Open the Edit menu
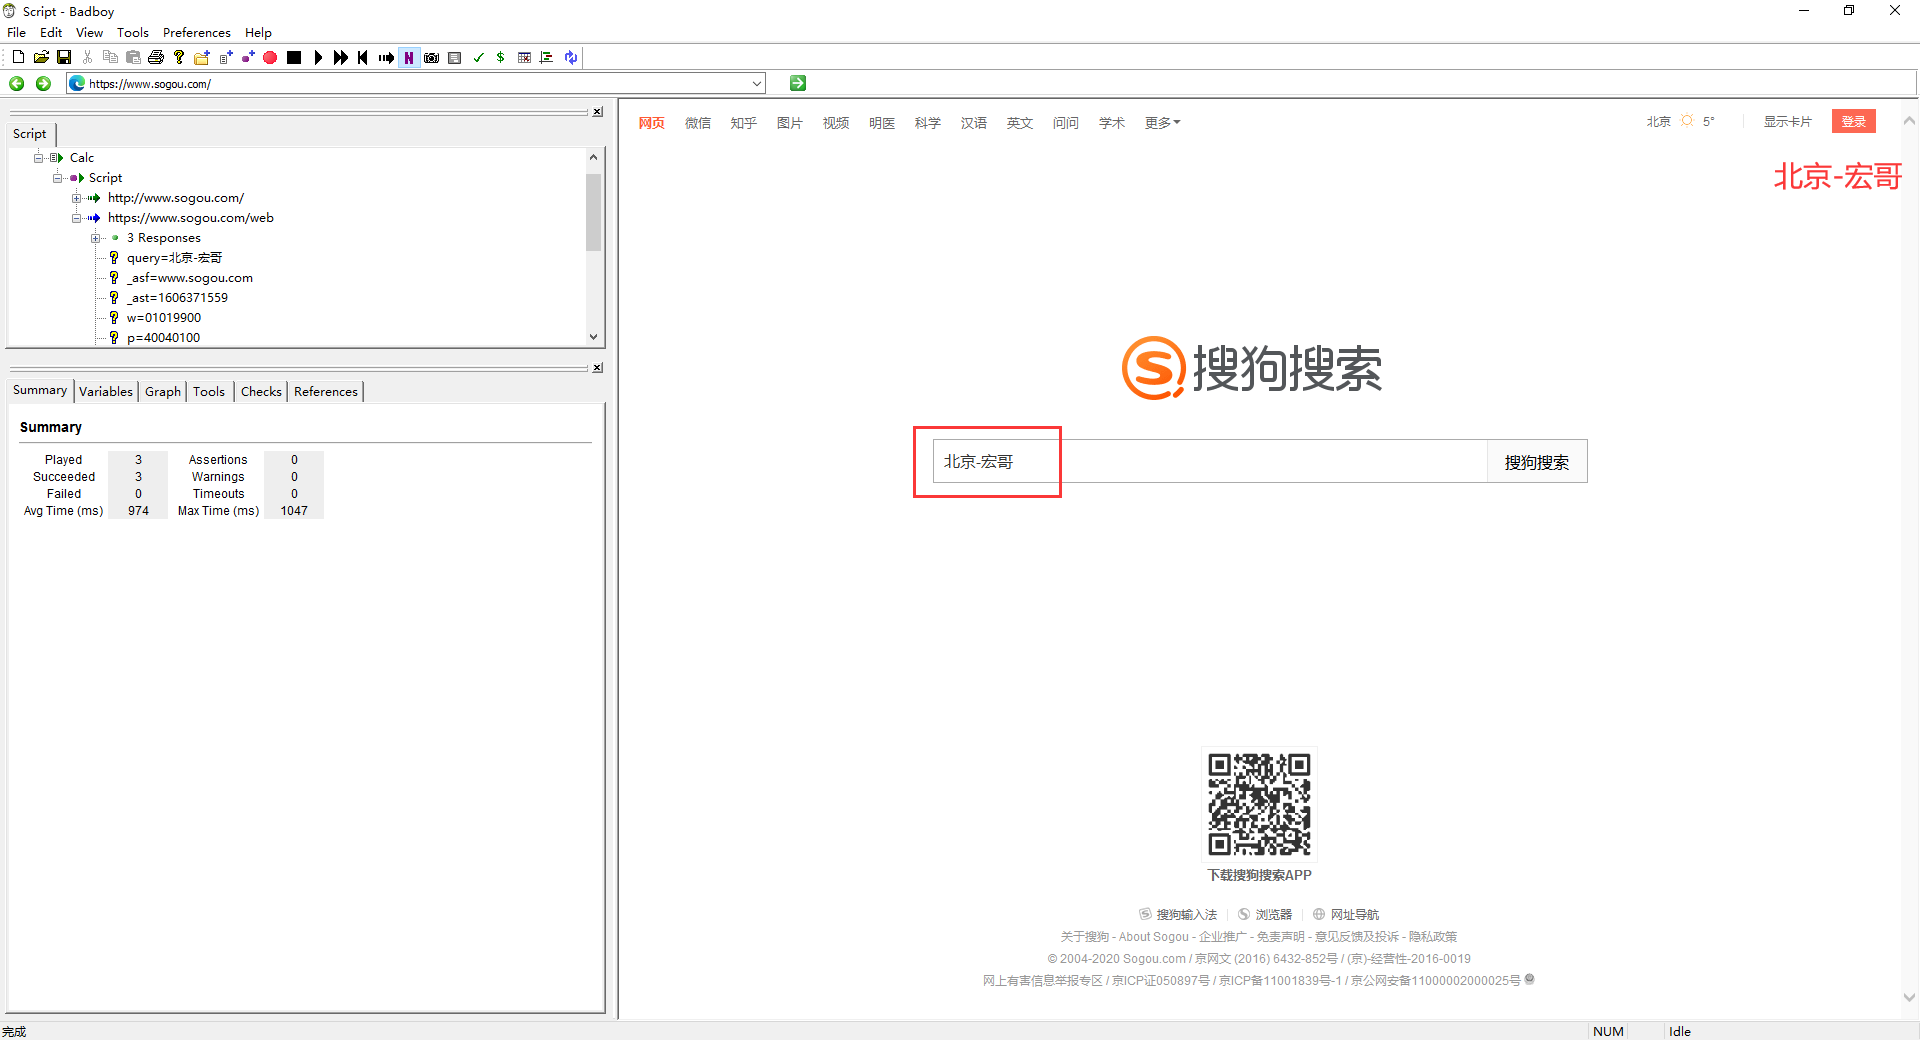This screenshot has height=1040, width=1920. click(51, 32)
